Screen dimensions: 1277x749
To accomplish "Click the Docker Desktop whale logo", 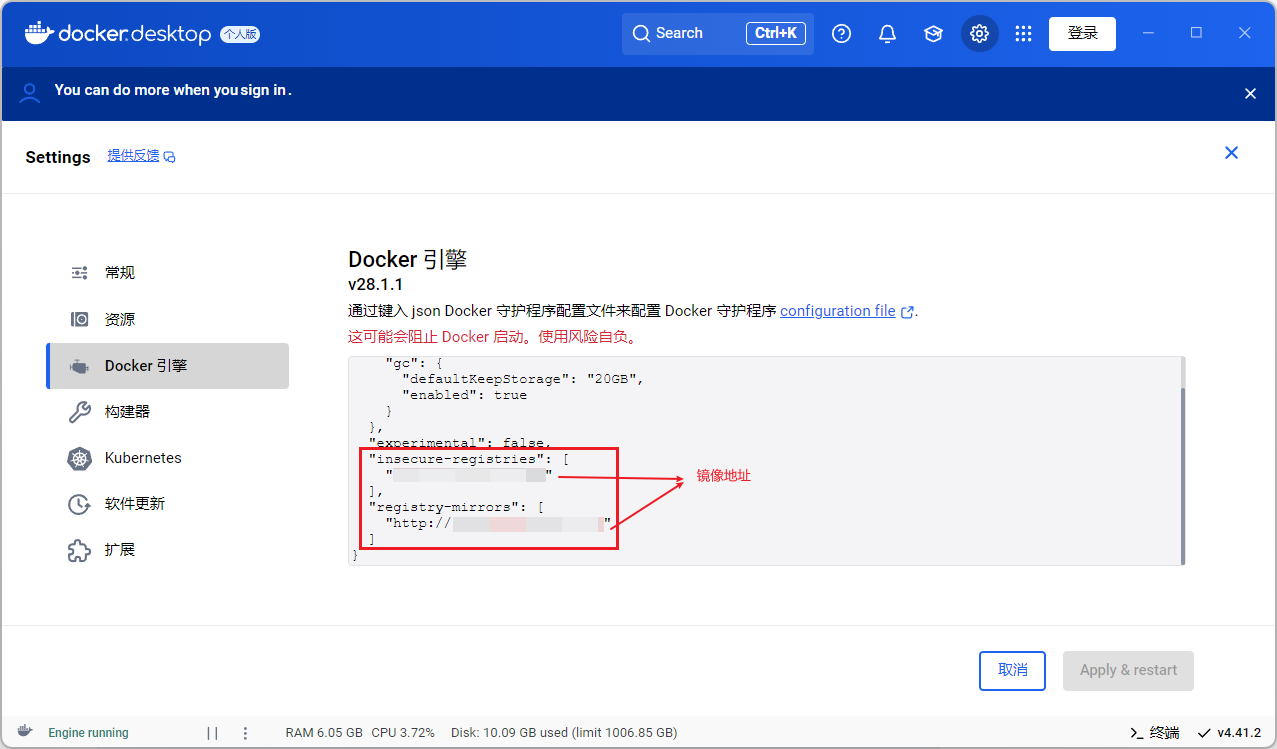I will pos(37,33).
